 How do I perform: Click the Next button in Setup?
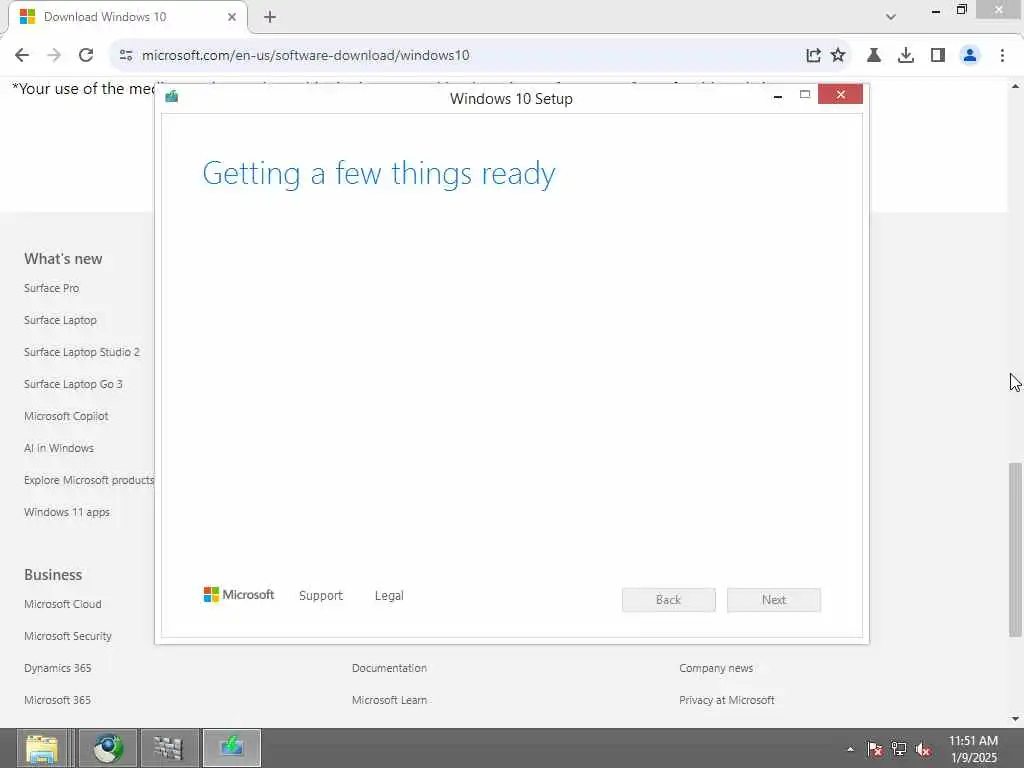click(x=774, y=600)
